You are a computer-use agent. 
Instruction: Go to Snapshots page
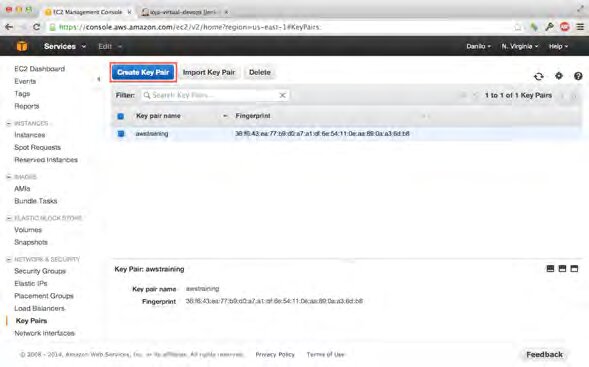pyautogui.click(x=31, y=242)
